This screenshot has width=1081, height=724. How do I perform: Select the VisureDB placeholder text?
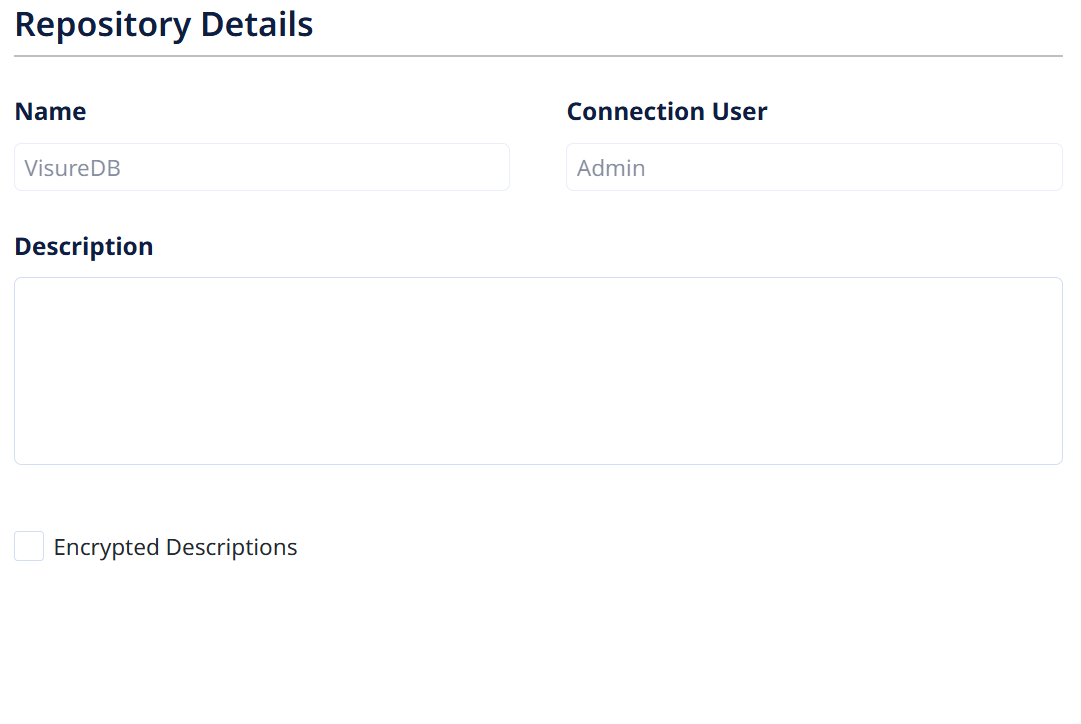pyautogui.click(x=72, y=168)
